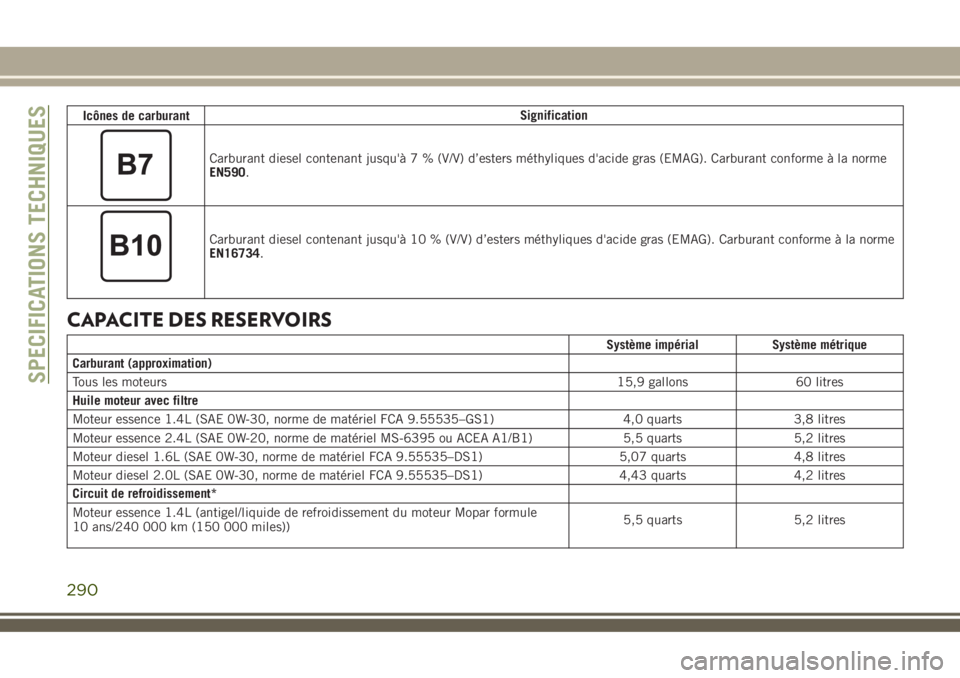Viewport: 960px width, 678px height.
Task: Click the 'SPECIFICATIONS TECHNIQUES' side tab
Action: click(39, 244)
